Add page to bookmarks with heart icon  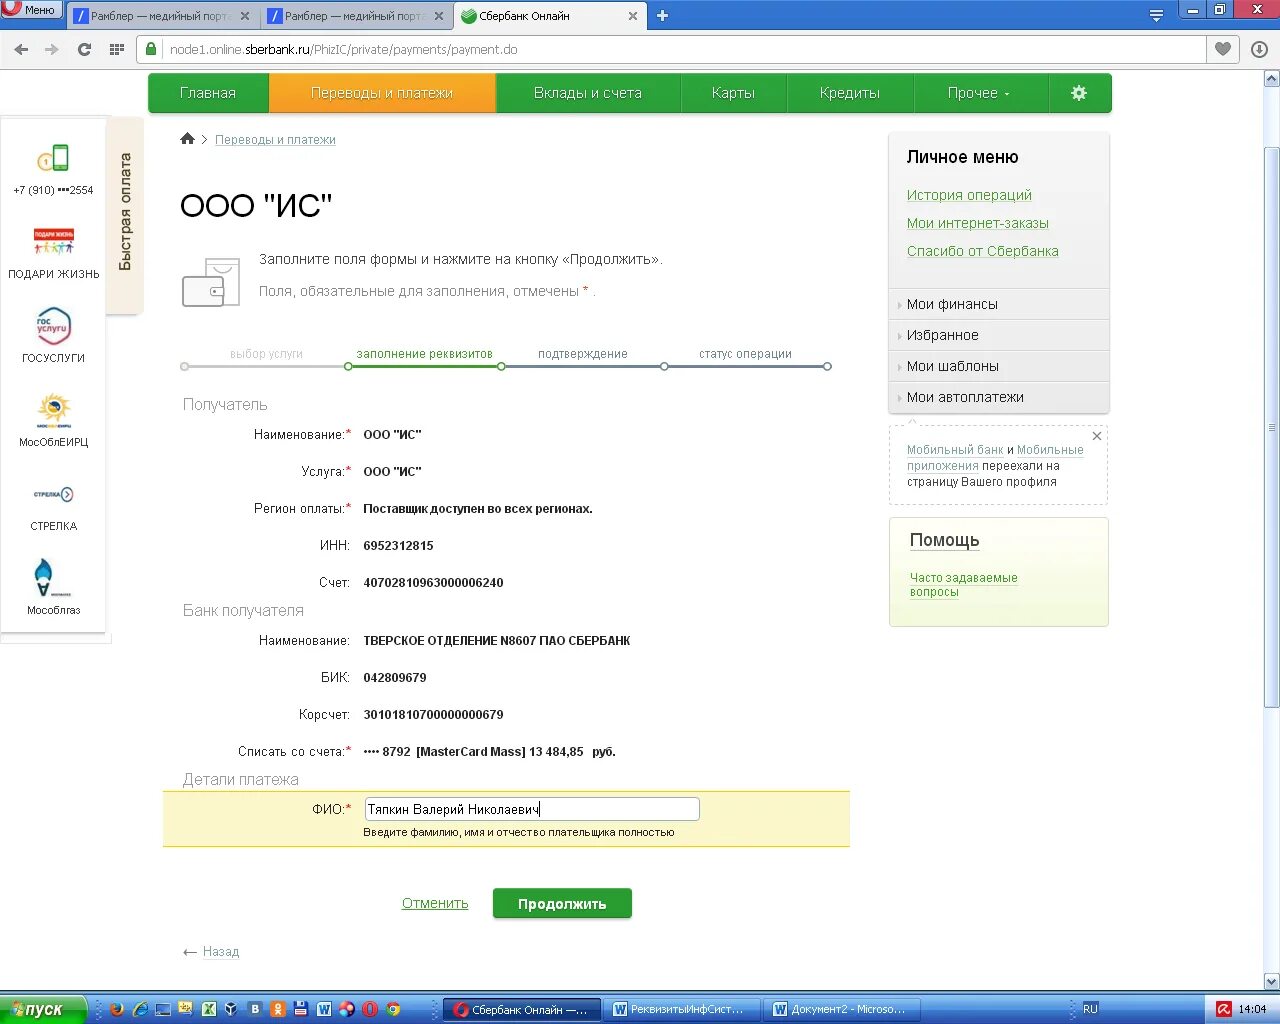[1223, 49]
